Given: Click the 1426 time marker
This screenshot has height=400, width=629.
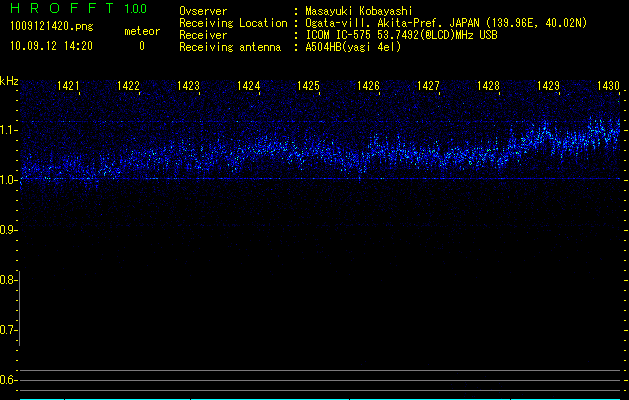Looking at the screenshot, I should 369,87.
